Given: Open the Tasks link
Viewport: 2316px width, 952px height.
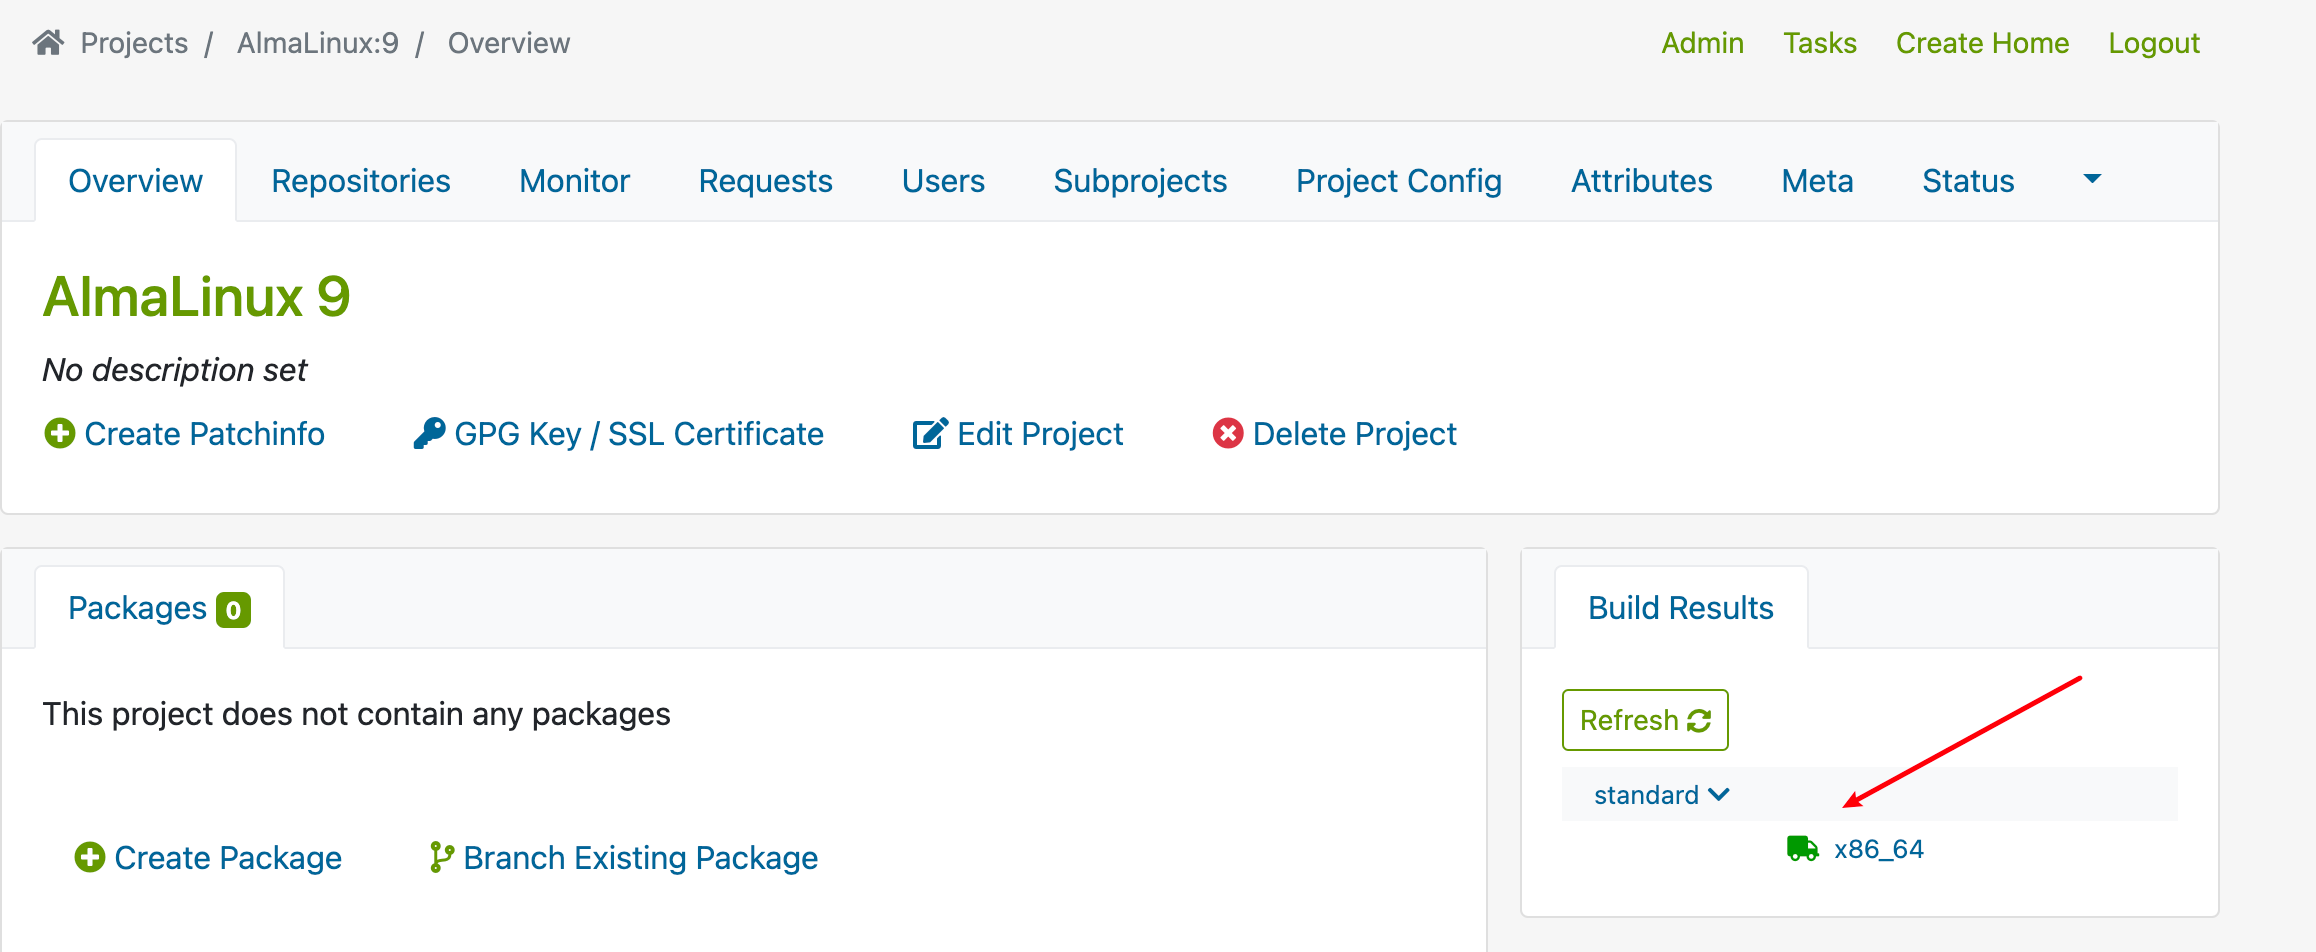Looking at the screenshot, I should [1820, 43].
